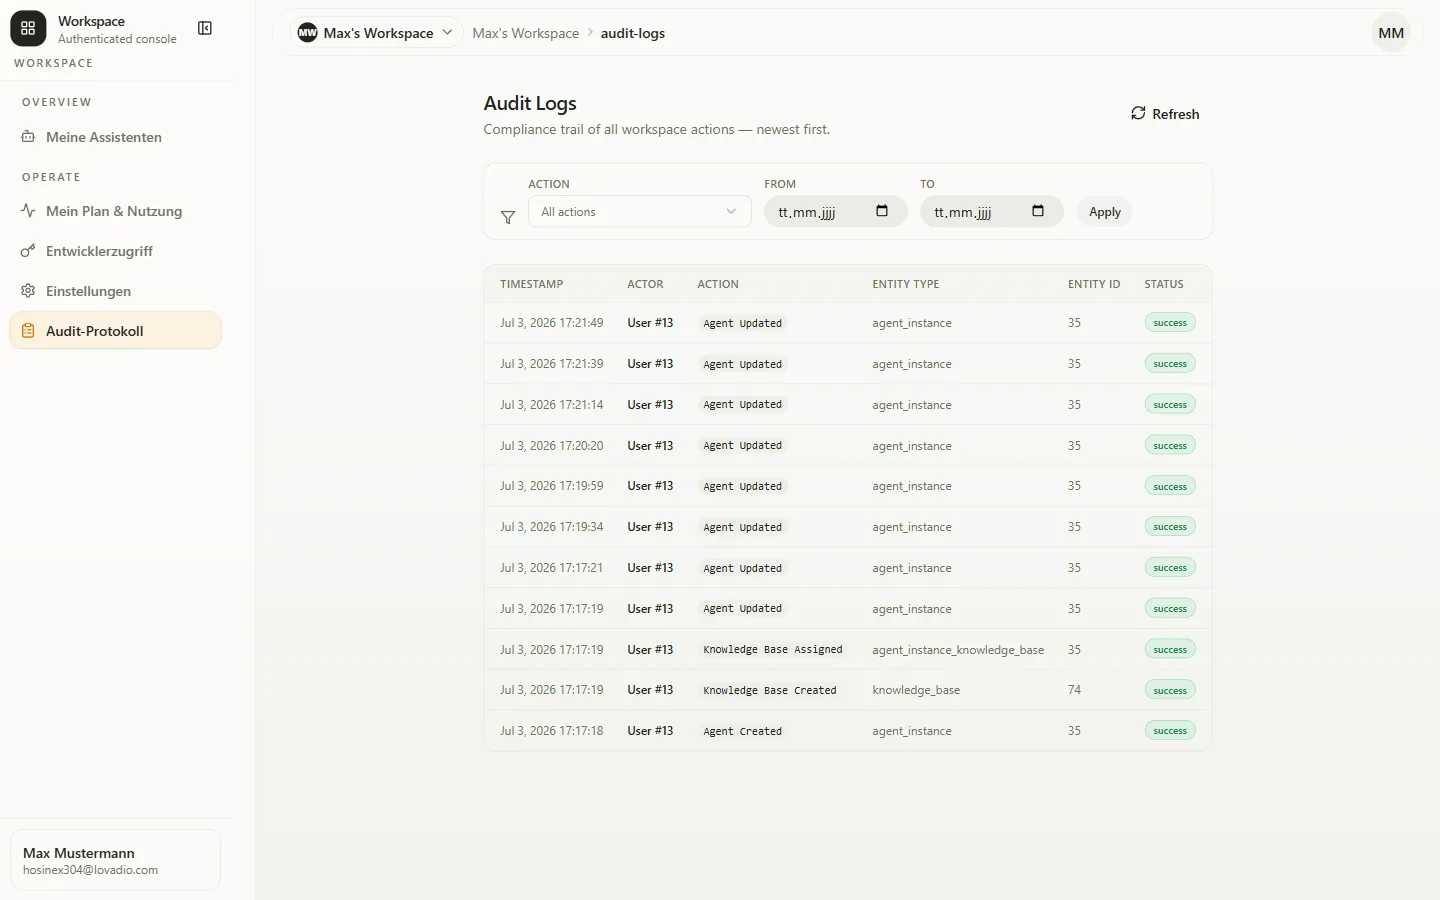Click the Meine Assistenten bot icon
This screenshot has height=900, width=1440.
[28, 137]
